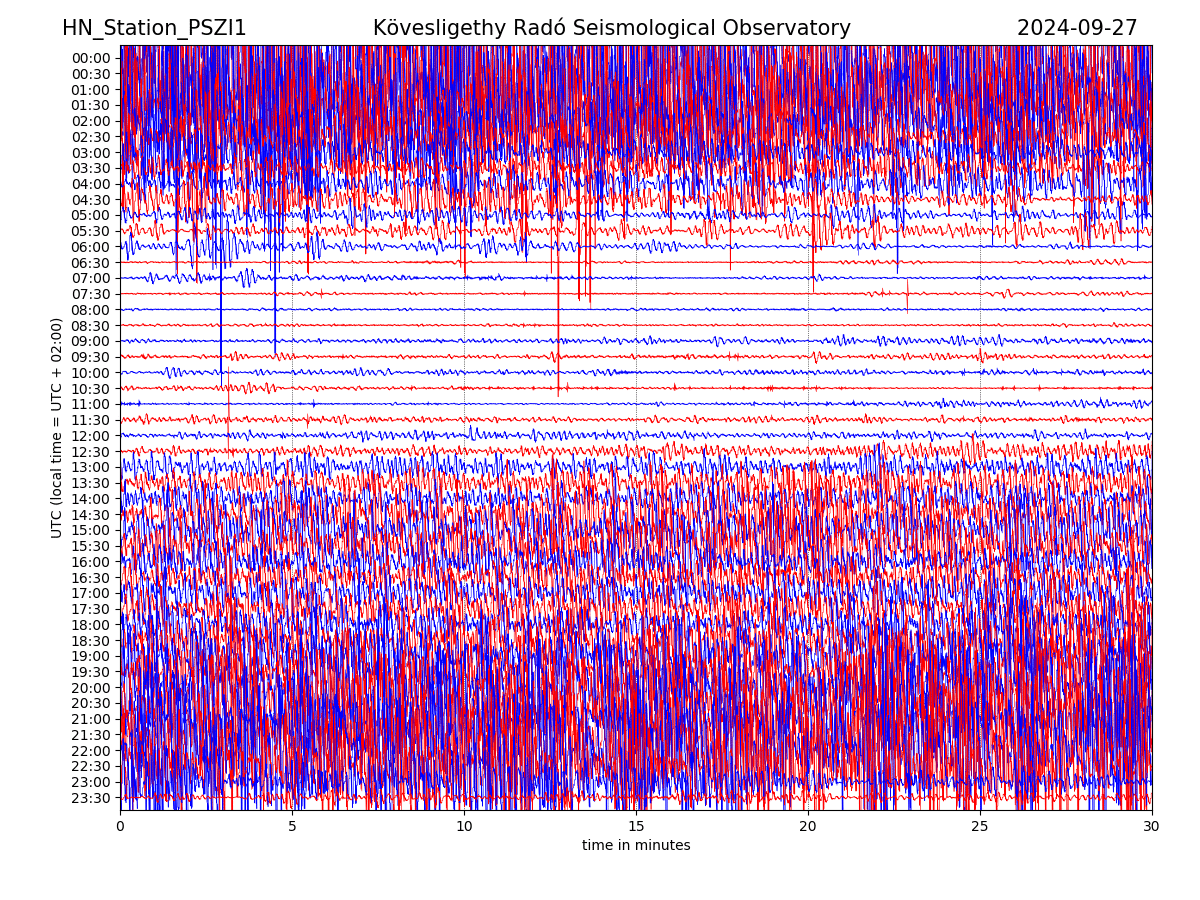This screenshot has width=1200, height=900.
Task: Select the 15:30 time row label
Action: point(91,546)
